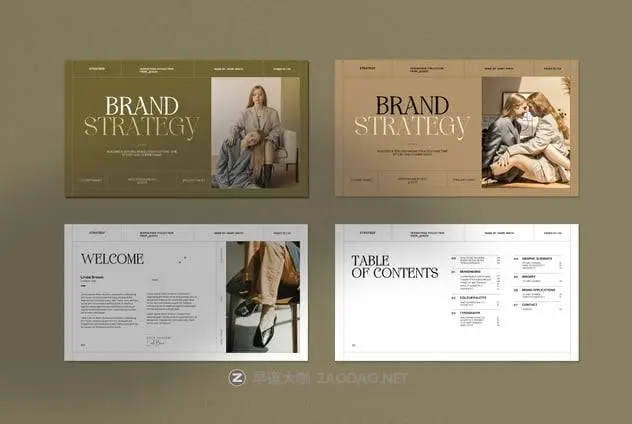
Task: Click the STRATEGY header label on tan slide
Action: 367,69
